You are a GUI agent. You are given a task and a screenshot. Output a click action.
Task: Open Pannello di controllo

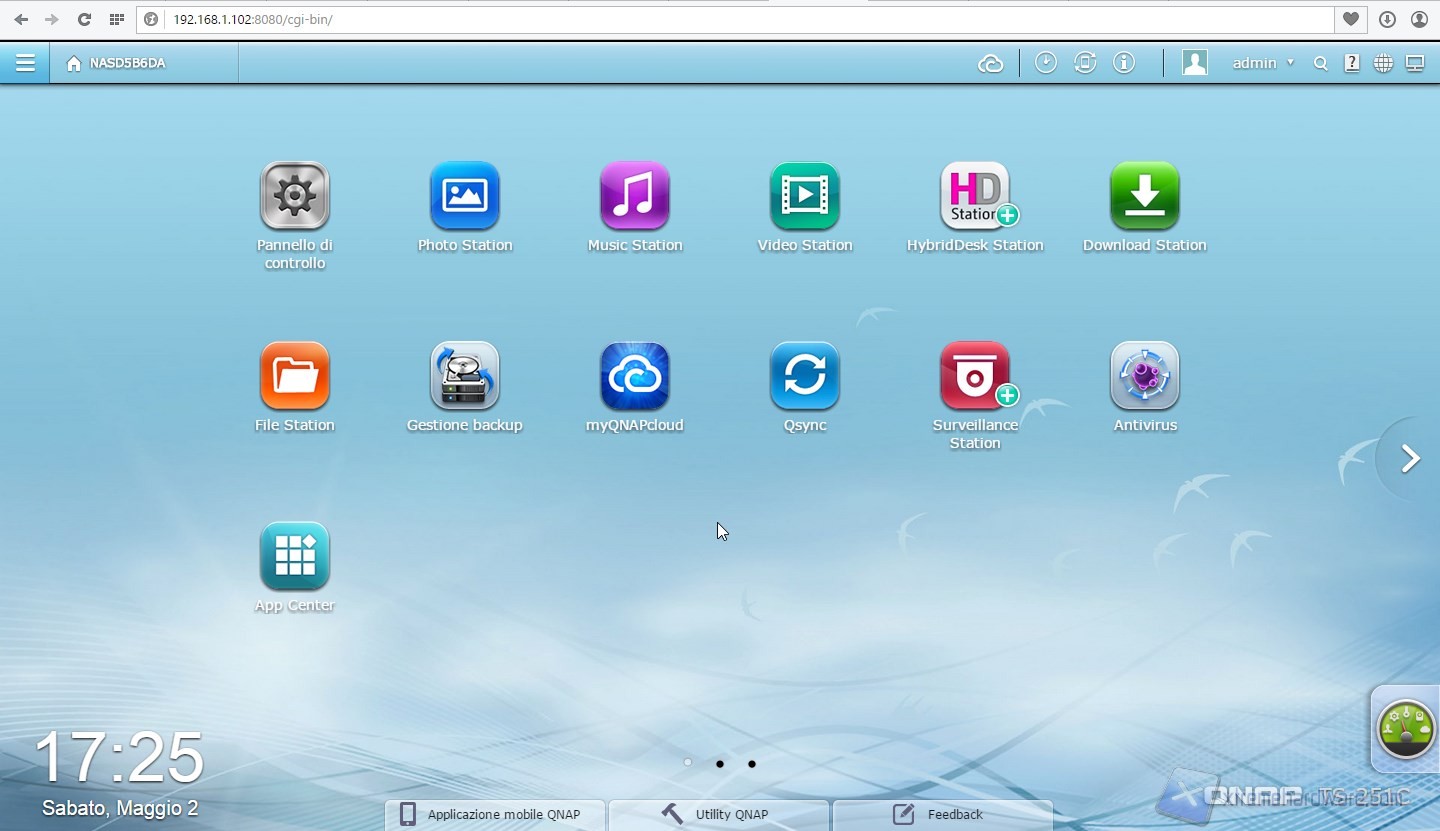pos(295,197)
